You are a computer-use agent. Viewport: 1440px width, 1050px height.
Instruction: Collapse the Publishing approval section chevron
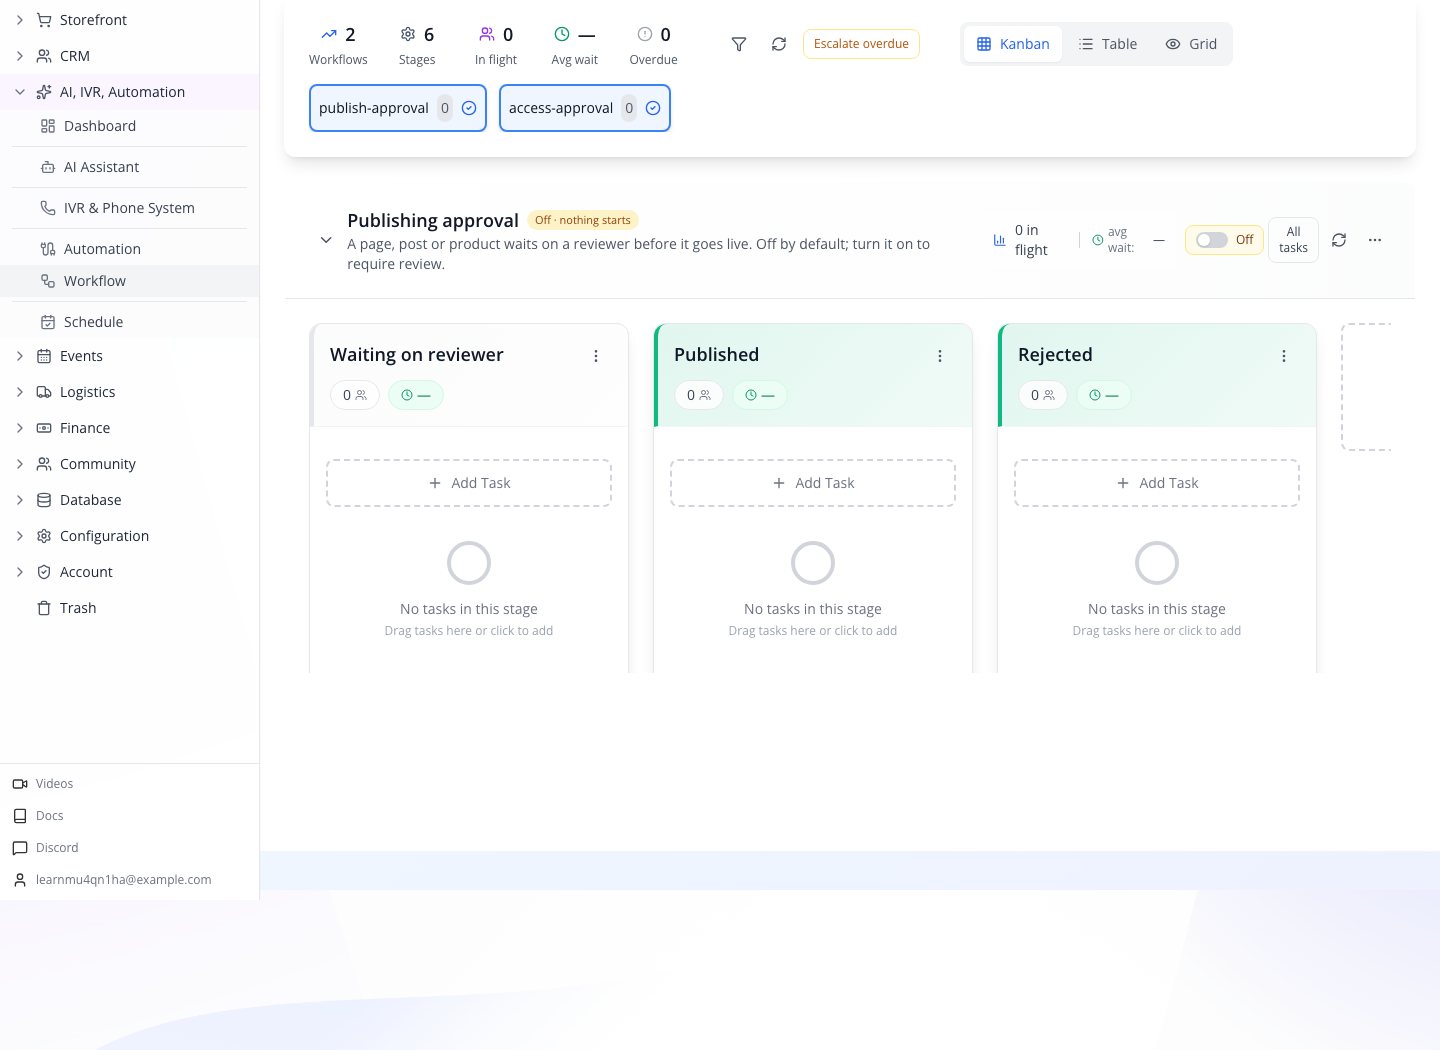click(x=326, y=240)
